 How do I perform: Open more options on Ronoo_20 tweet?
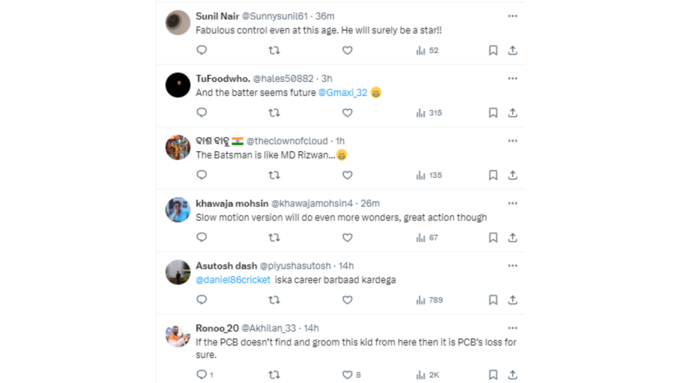coord(513,328)
